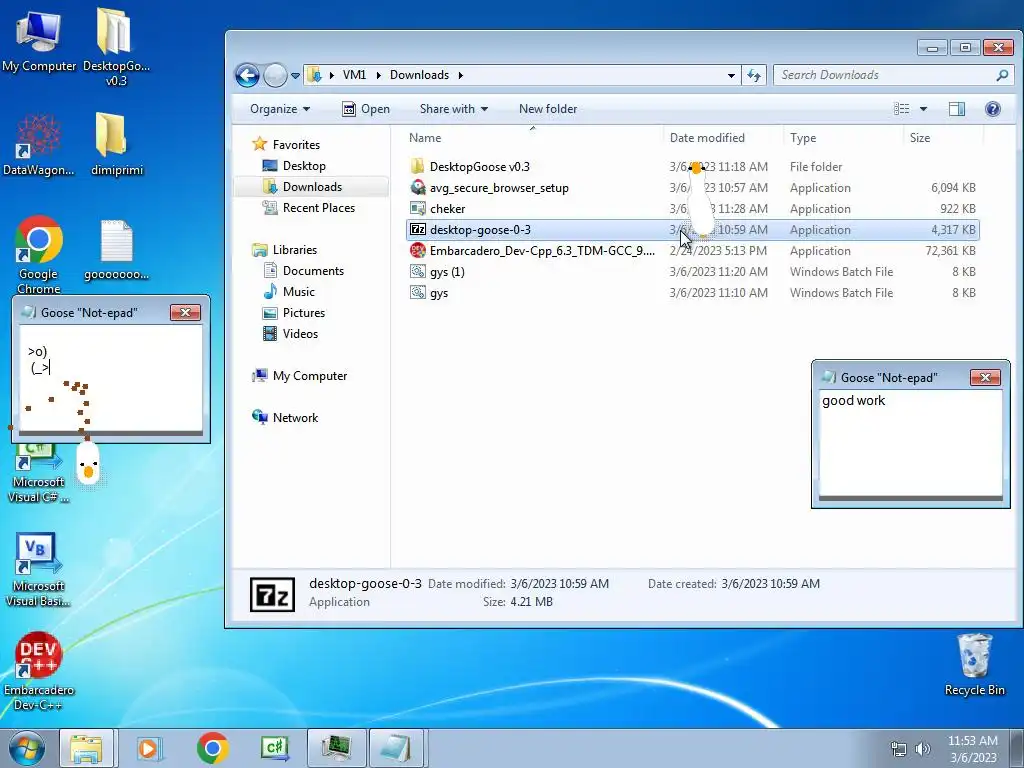
Task: Open dimiprimi folder on desktop
Action: point(116,144)
